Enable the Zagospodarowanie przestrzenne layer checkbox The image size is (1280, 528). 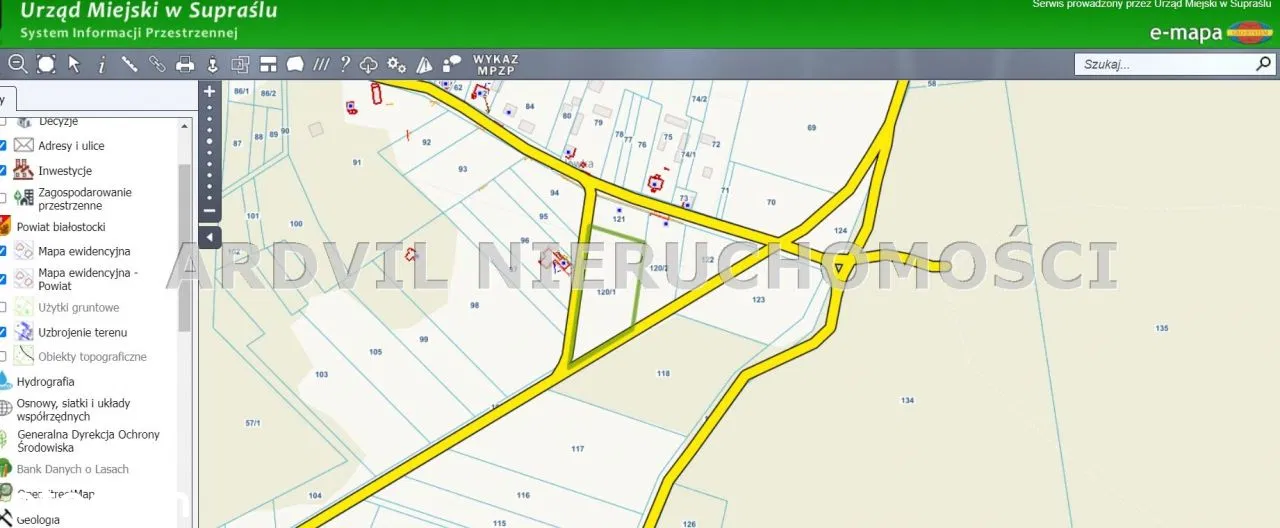[3, 198]
